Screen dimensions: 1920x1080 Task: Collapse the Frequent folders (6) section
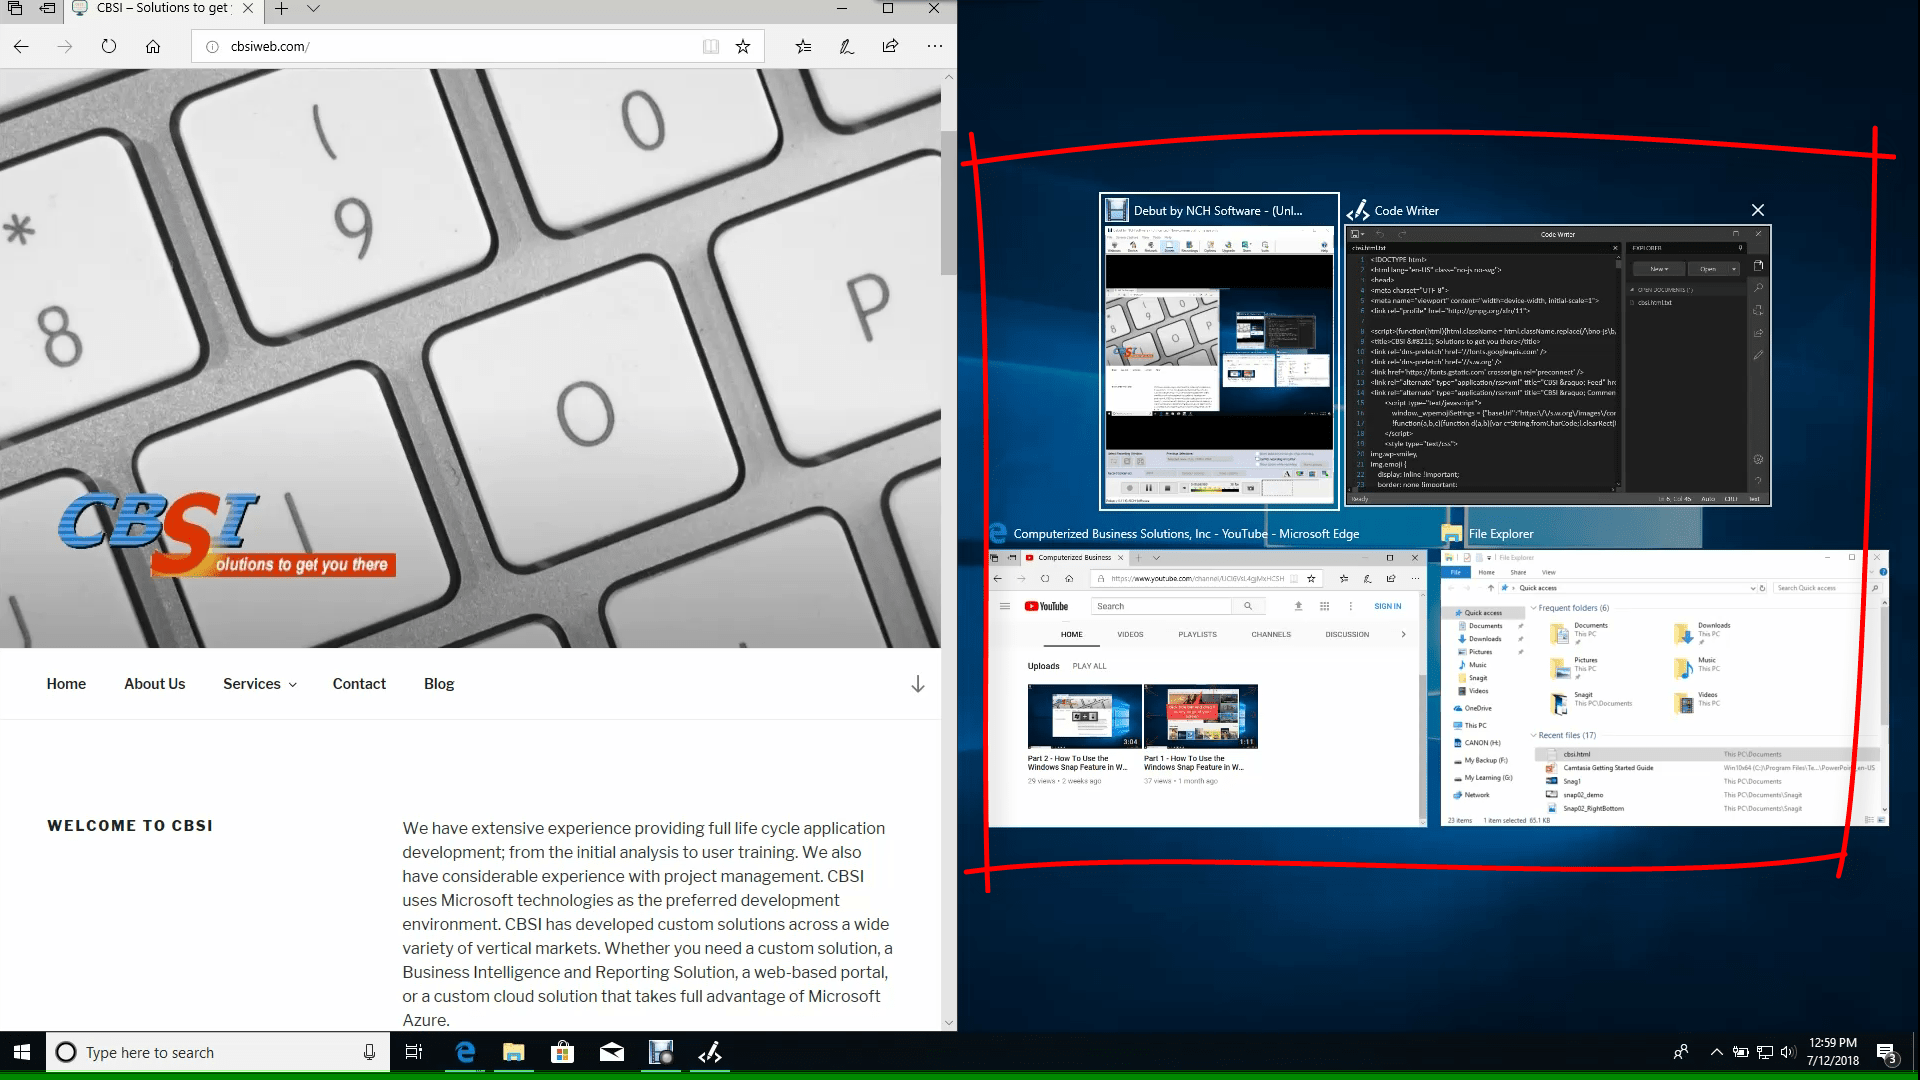point(1534,608)
